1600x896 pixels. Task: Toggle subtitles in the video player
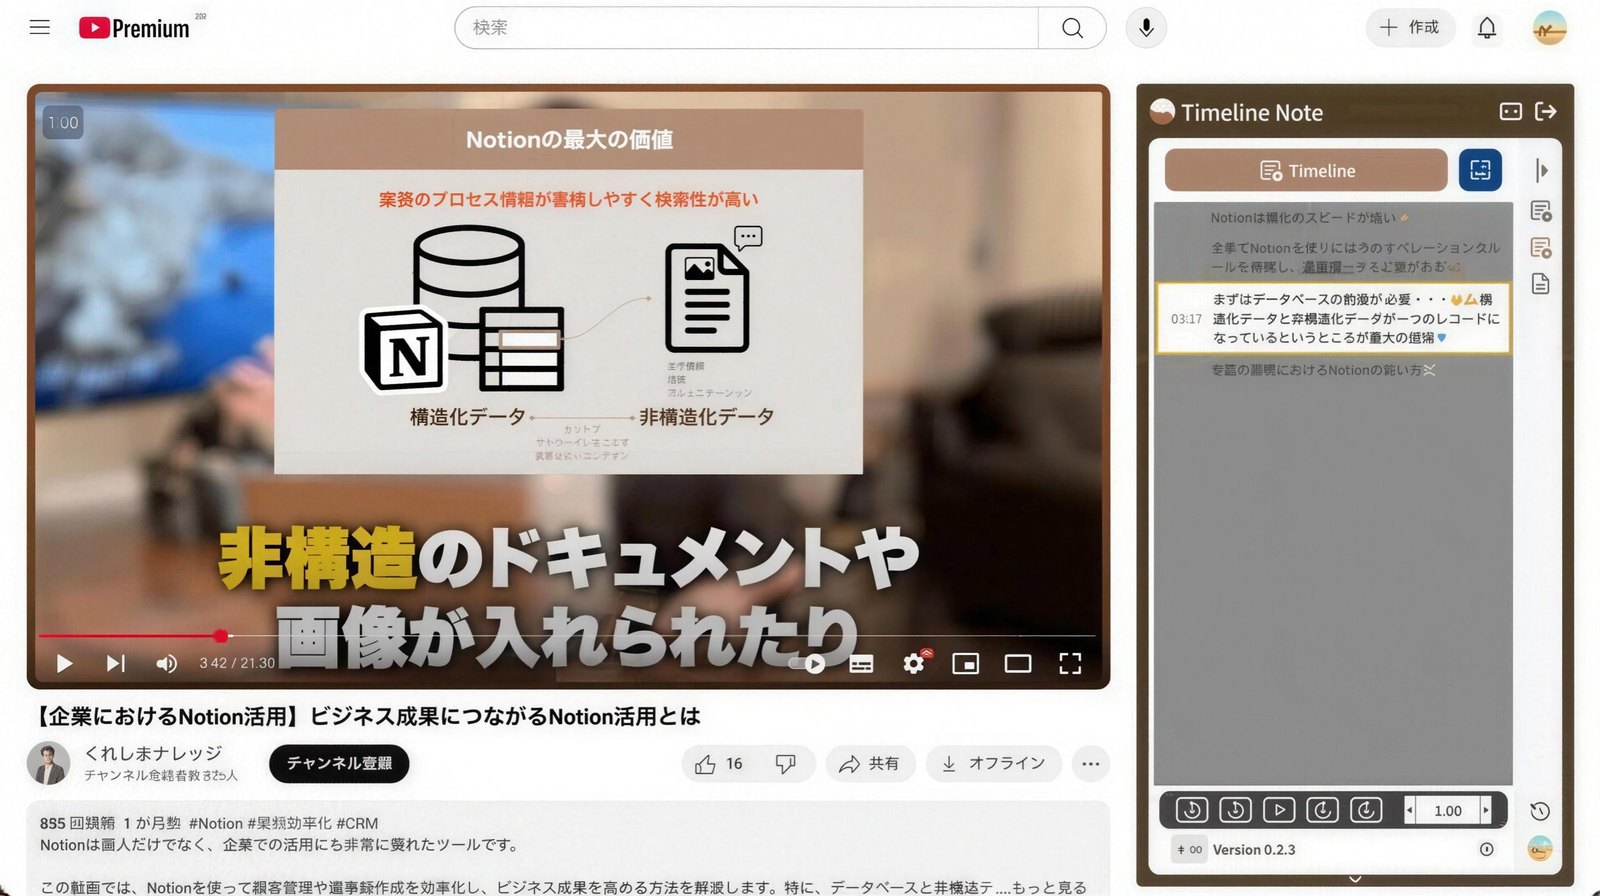861,663
